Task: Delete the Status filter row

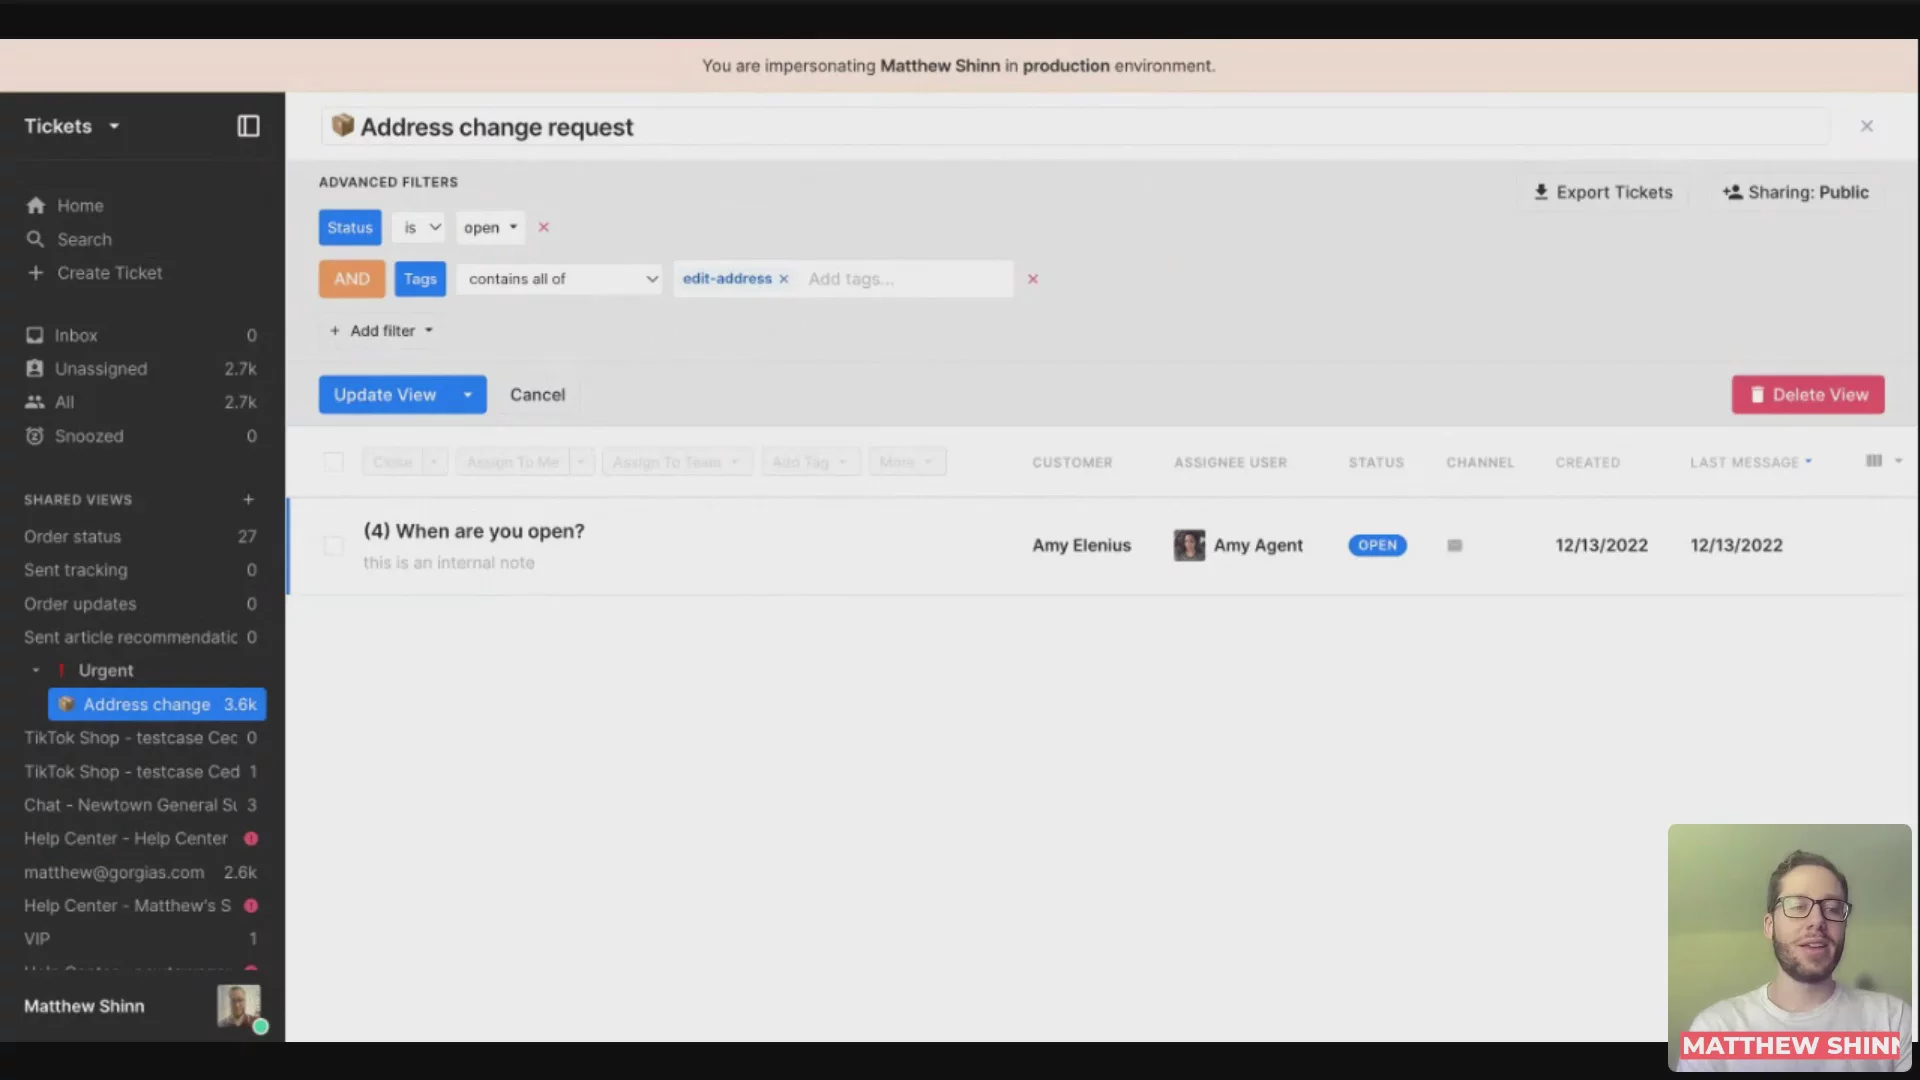Action: [543, 227]
